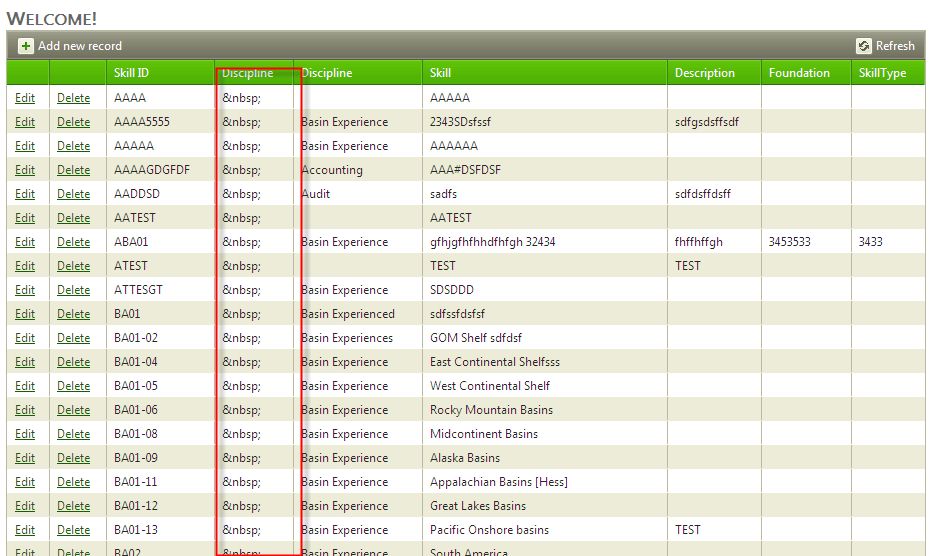The height and width of the screenshot is (556, 929).
Task: Delete the AAAA row
Action: (73, 98)
